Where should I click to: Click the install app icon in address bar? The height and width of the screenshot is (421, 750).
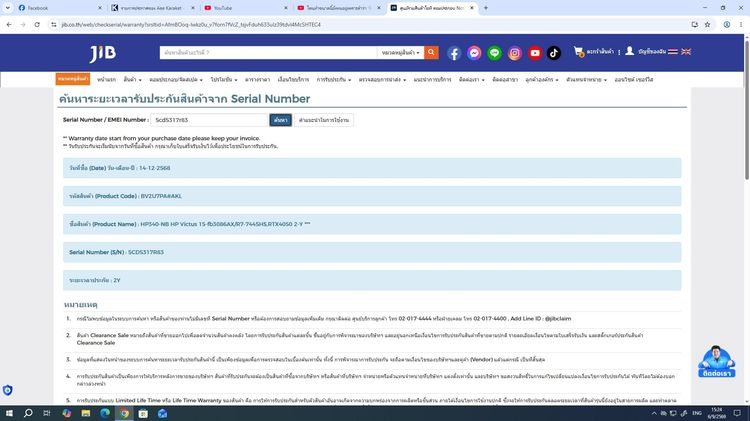[695, 24]
